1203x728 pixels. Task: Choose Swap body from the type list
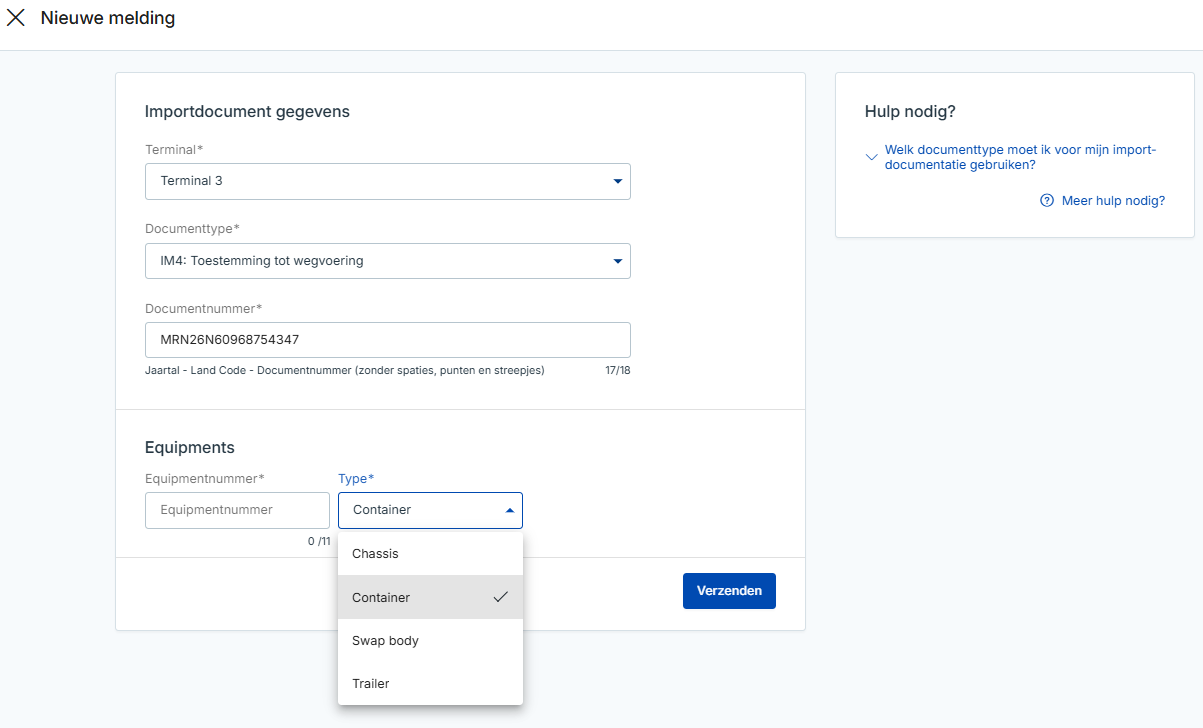(430, 641)
